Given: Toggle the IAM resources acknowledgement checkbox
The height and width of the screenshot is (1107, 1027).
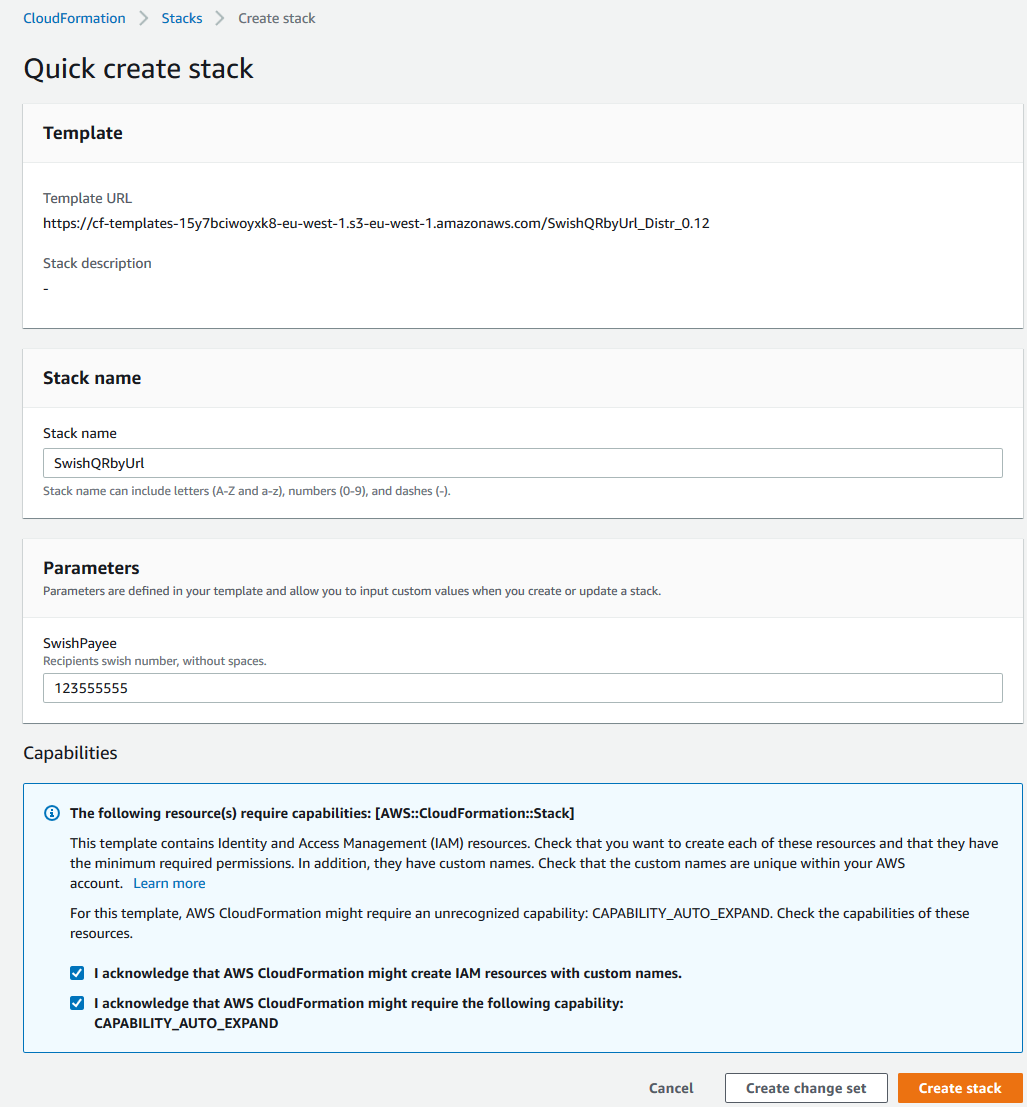Looking at the screenshot, I should tap(77, 973).
